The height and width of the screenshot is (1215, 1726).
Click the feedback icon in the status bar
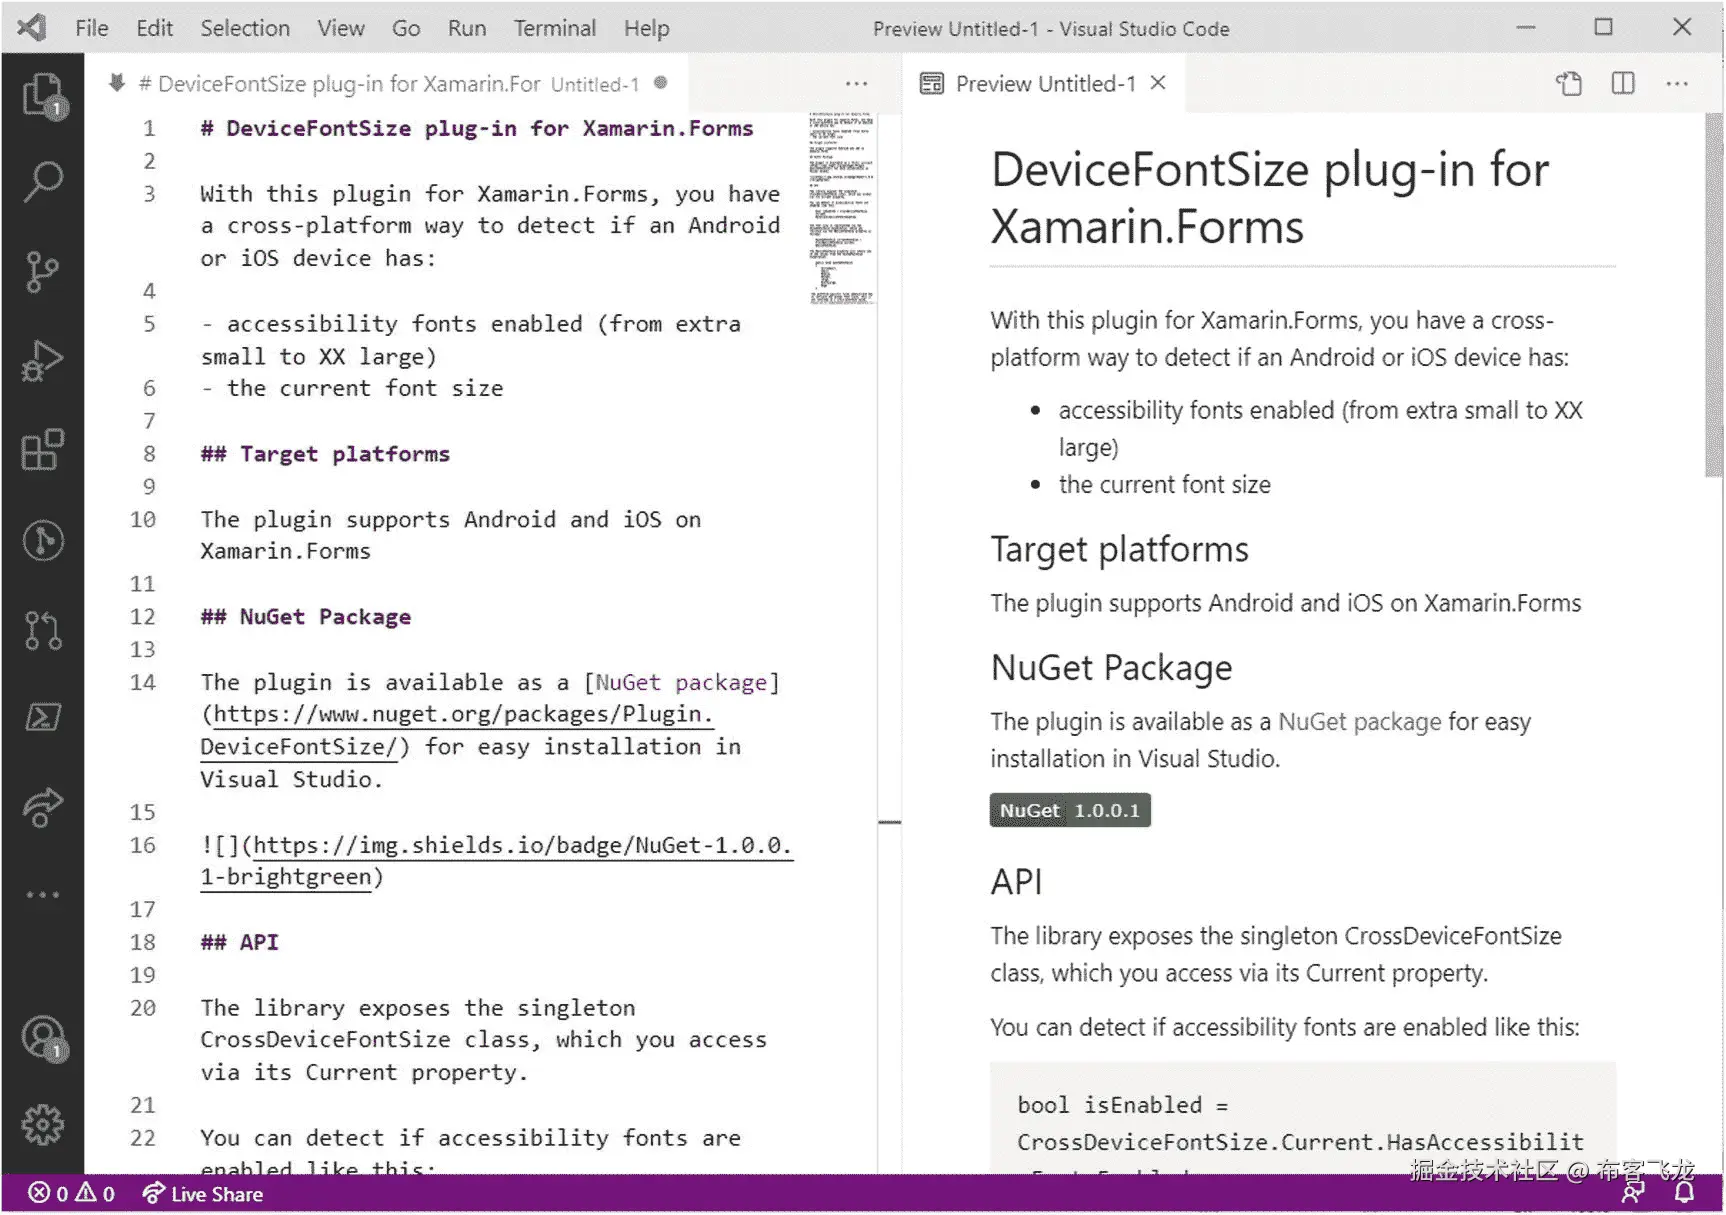1633,1193
